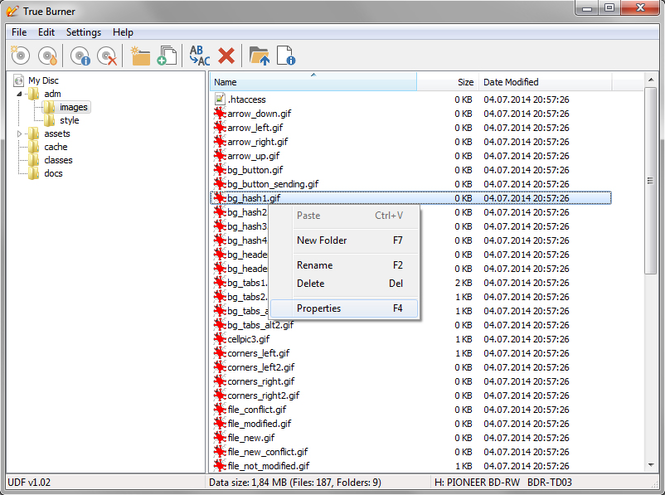Click the Rename (AB/AC) toolbar icon
The image size is (665, 495).
[200, 56]
